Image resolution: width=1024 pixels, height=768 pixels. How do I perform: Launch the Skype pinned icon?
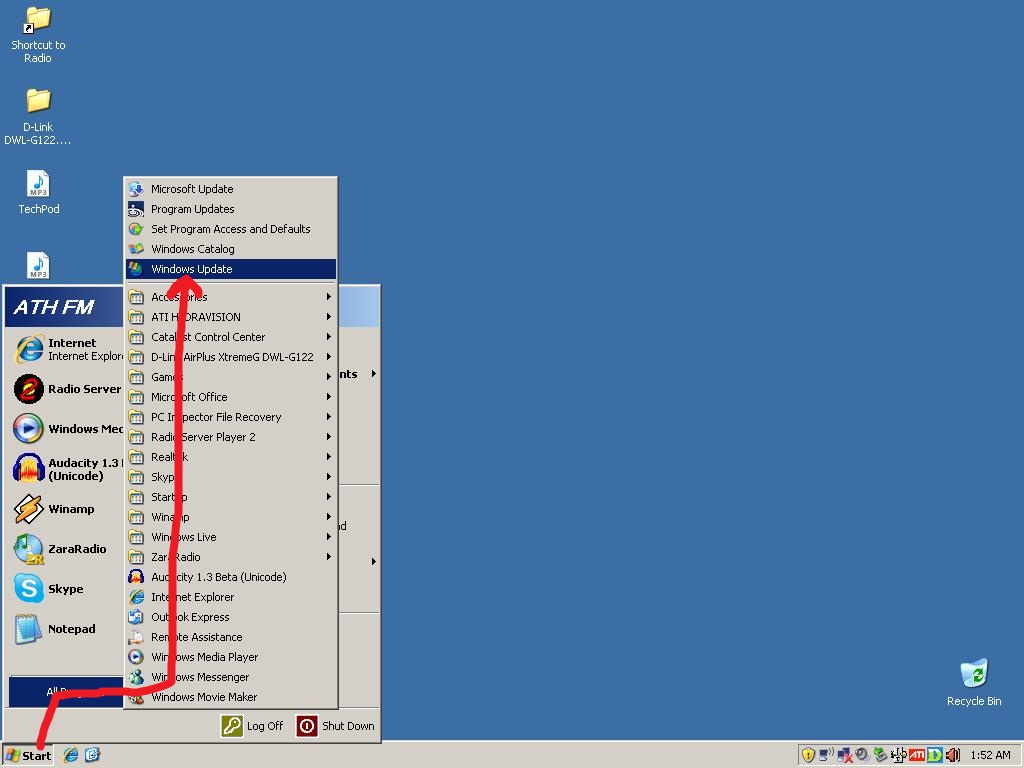click(29, 588)
